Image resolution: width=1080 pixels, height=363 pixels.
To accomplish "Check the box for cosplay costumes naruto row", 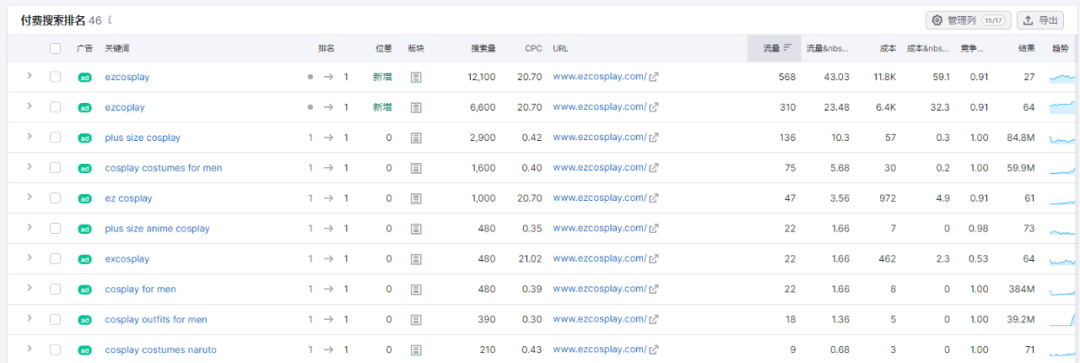I will [55, 350].
